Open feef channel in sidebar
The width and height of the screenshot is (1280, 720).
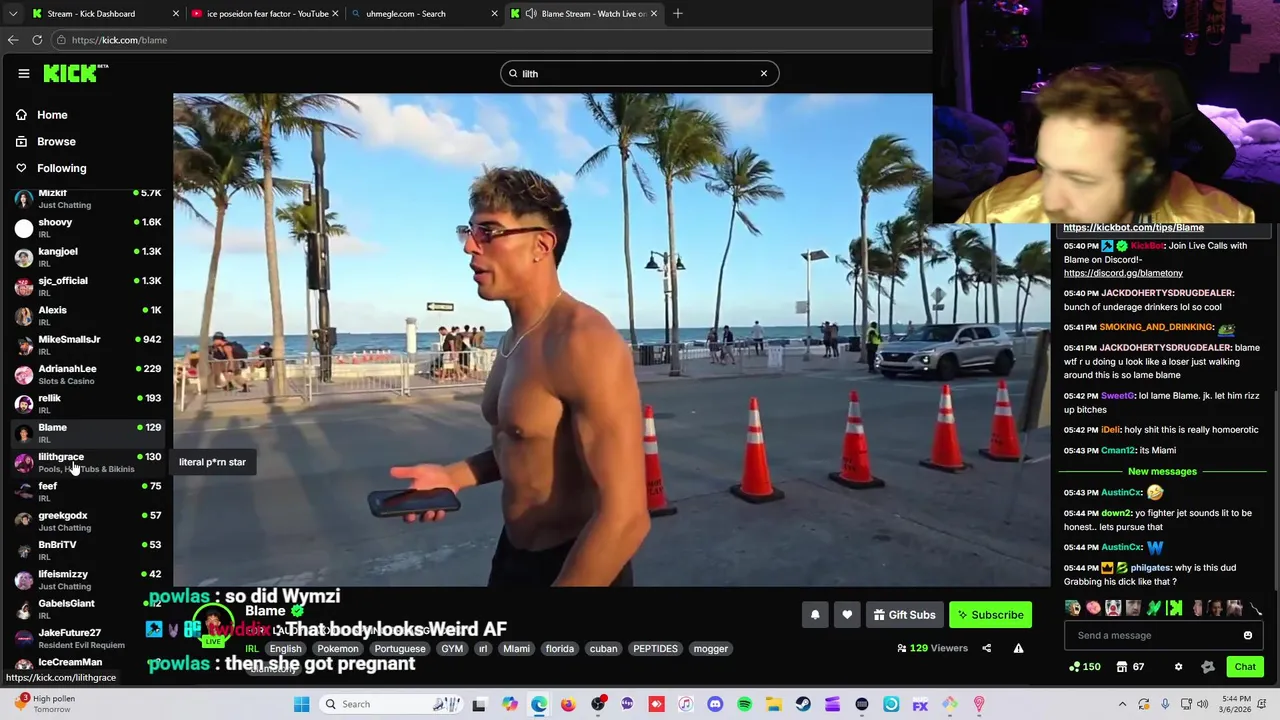coord(87,491)
